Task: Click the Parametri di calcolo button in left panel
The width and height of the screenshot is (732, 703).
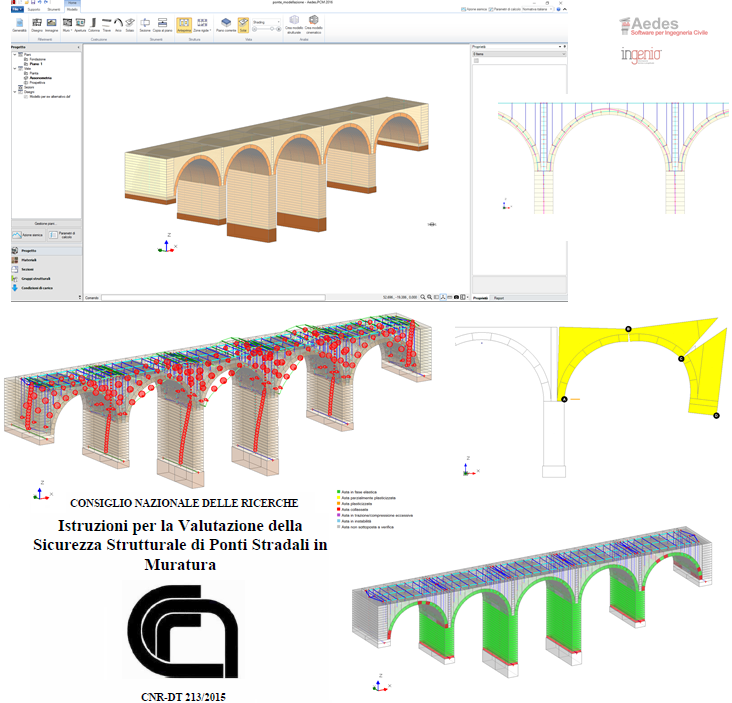Action: [64, 235]
